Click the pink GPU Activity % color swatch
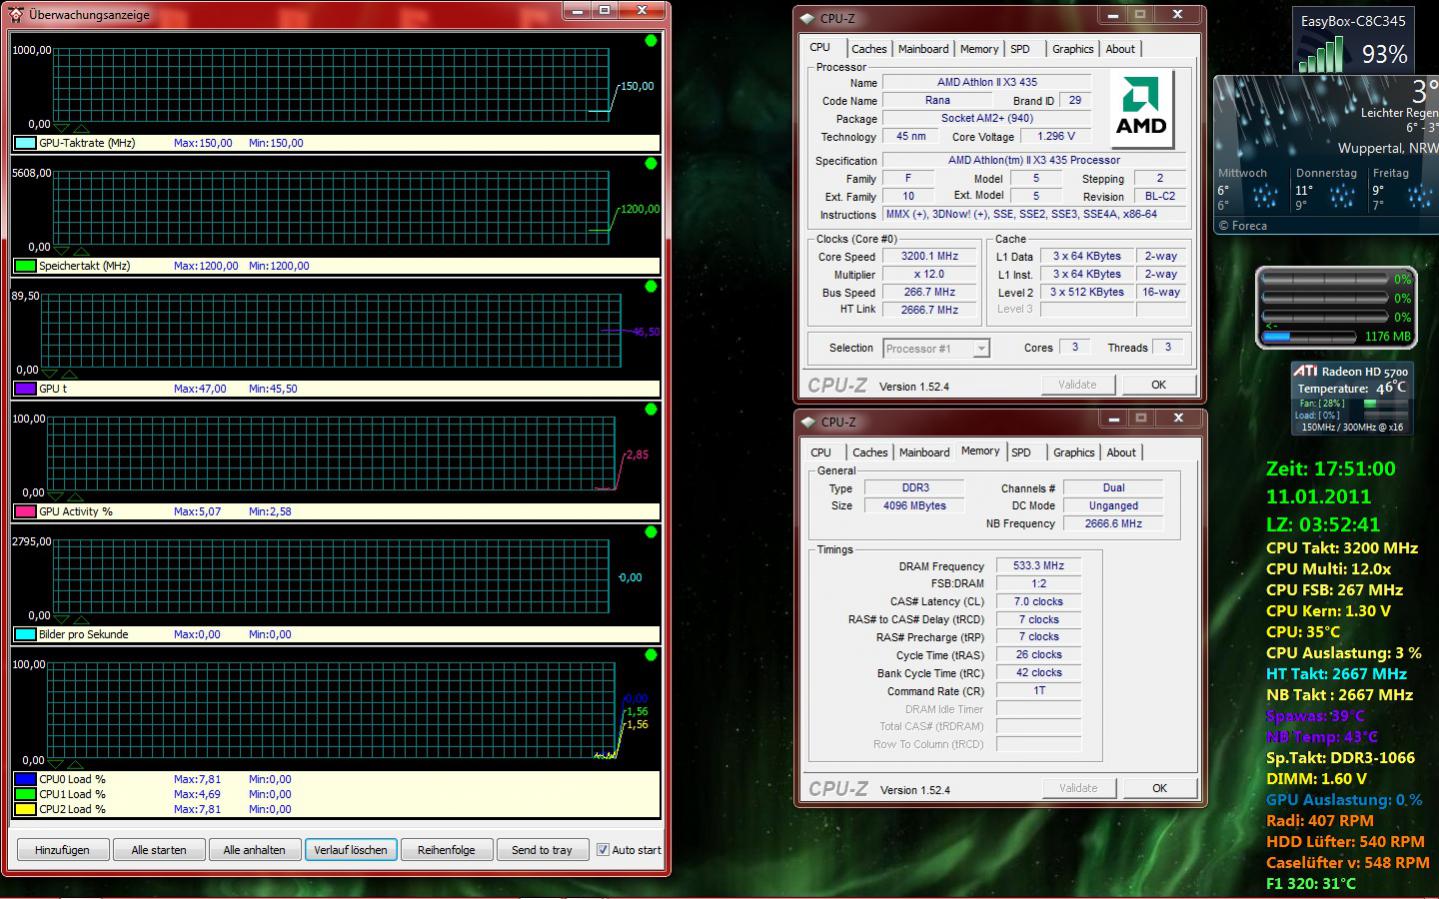 25,511
